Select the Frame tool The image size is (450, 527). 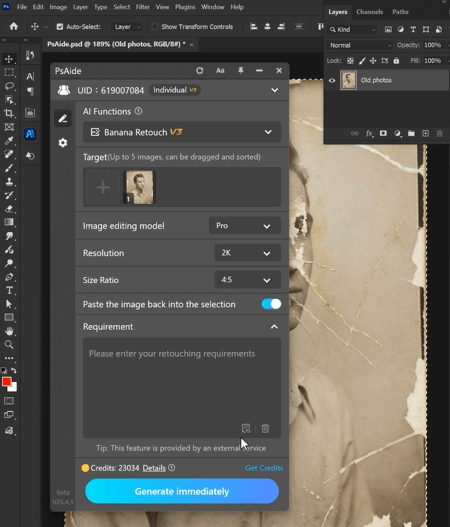coord(9,127)
